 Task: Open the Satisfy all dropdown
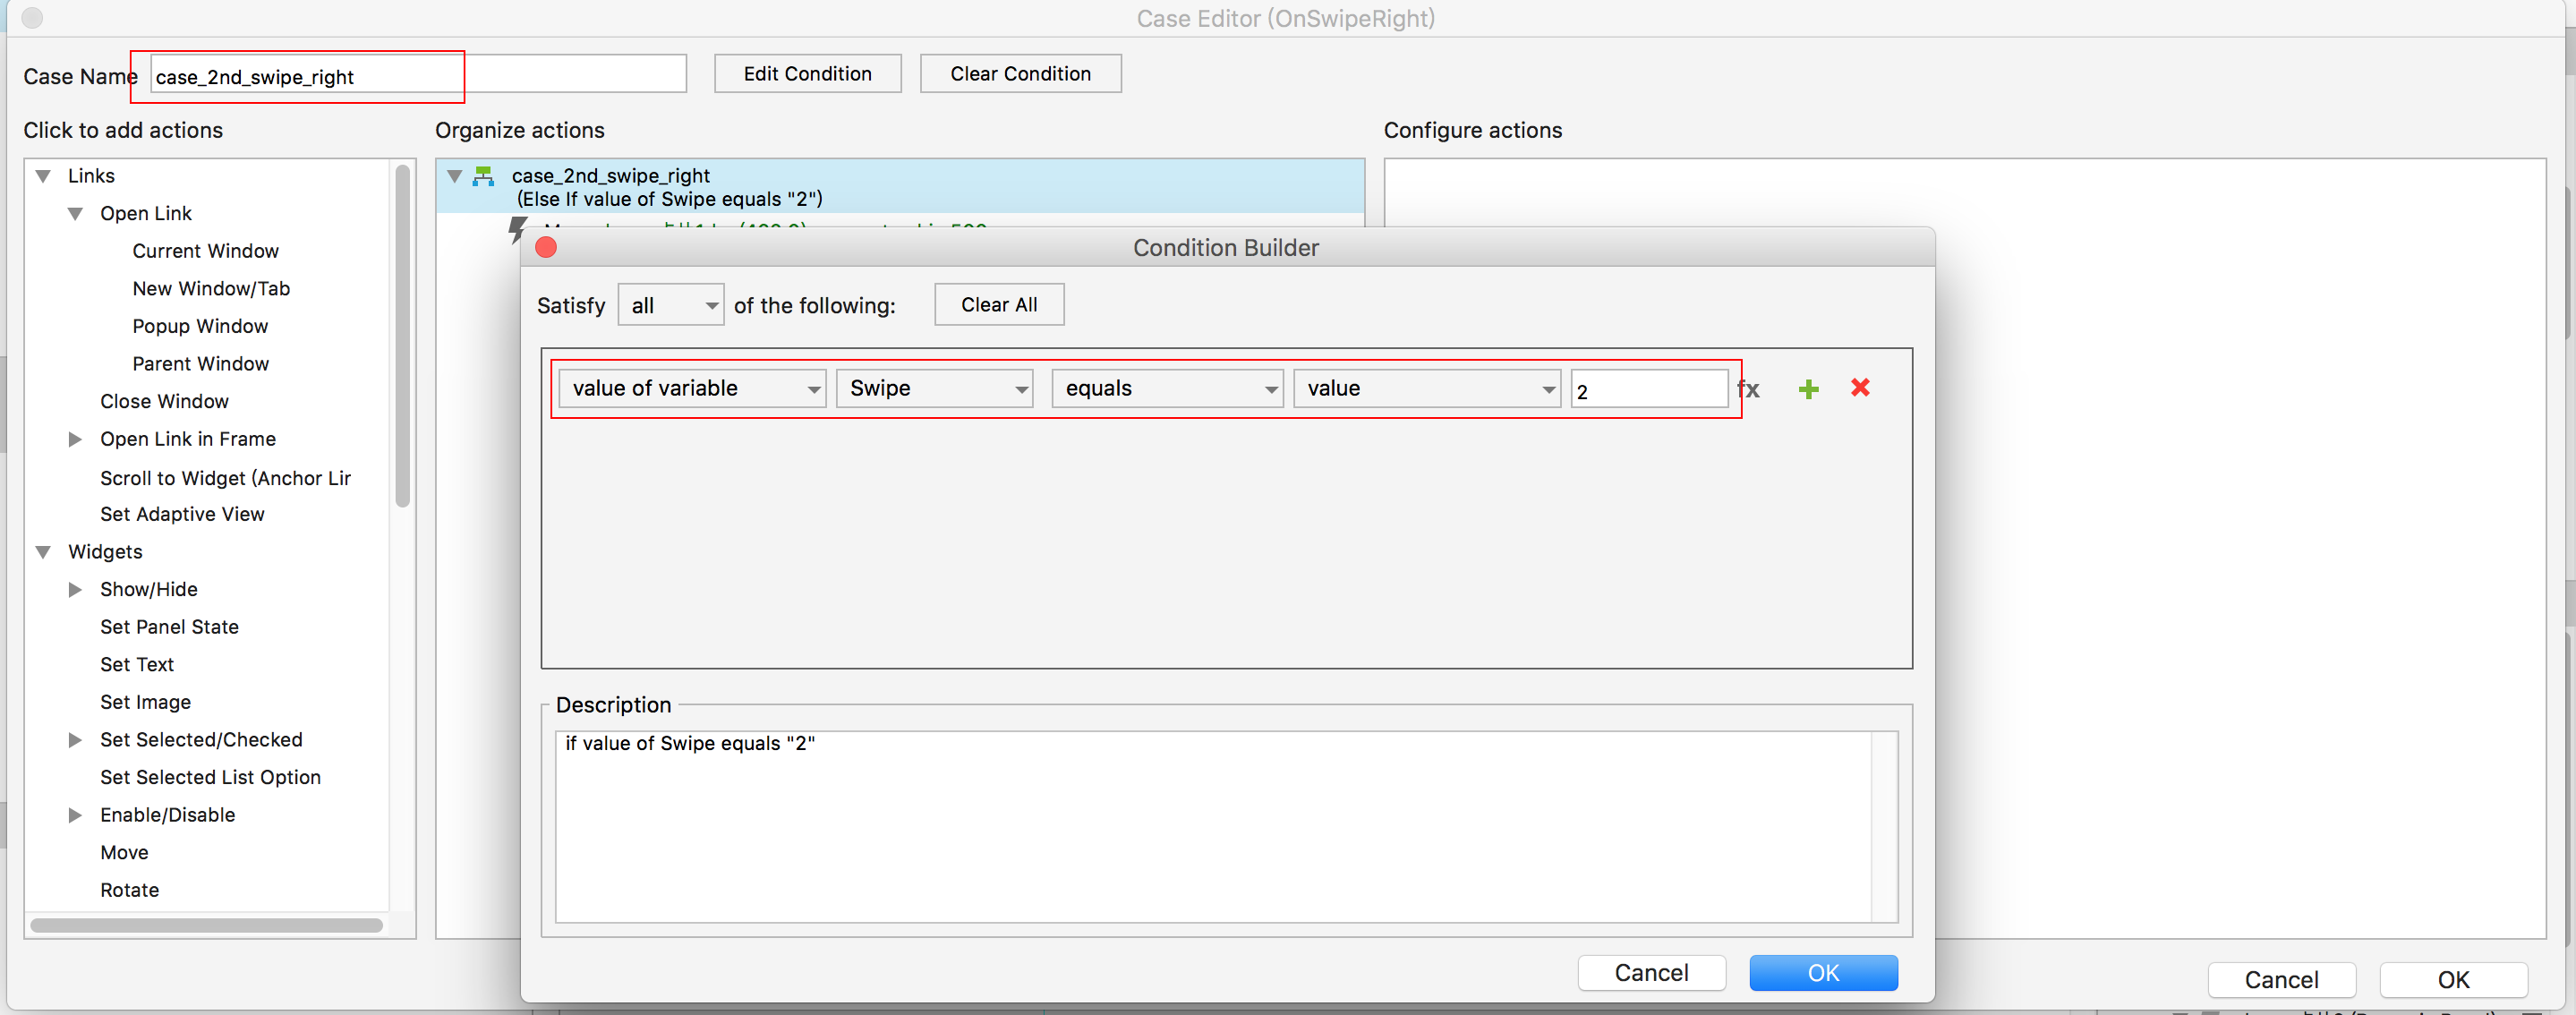pos(670,305)
